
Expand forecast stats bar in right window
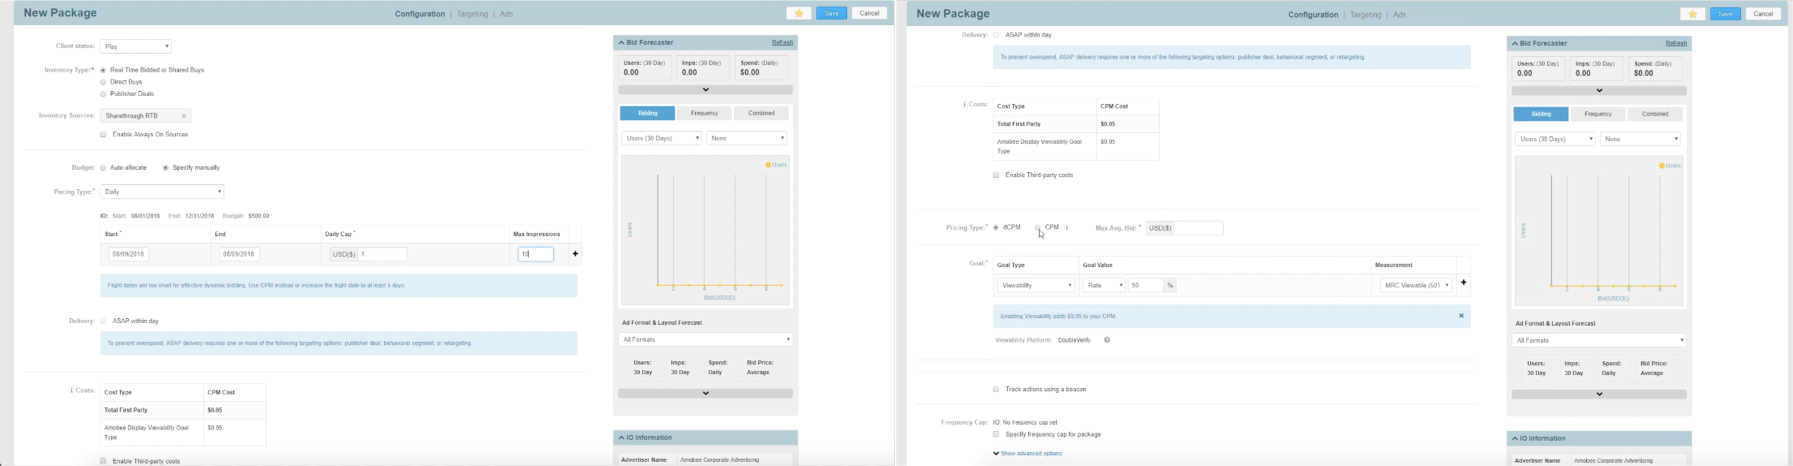coord(1599,91)
